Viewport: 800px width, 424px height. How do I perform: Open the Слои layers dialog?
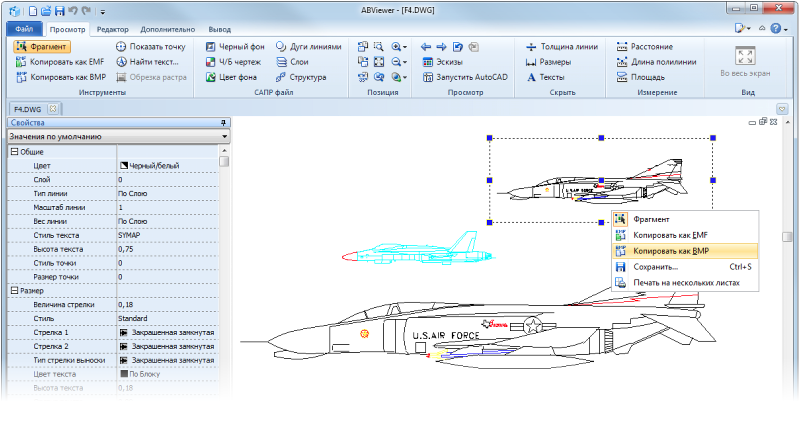tap(292, 62)
